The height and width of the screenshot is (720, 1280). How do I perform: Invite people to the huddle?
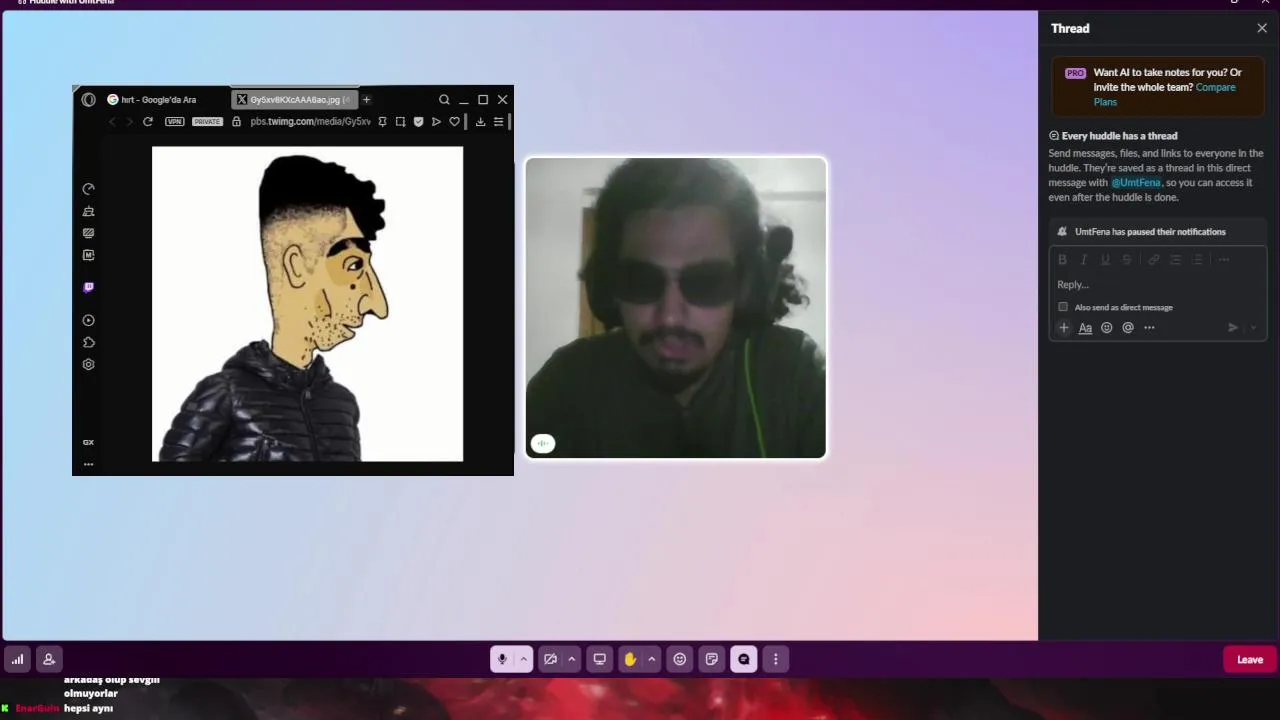tap(48, 659)
